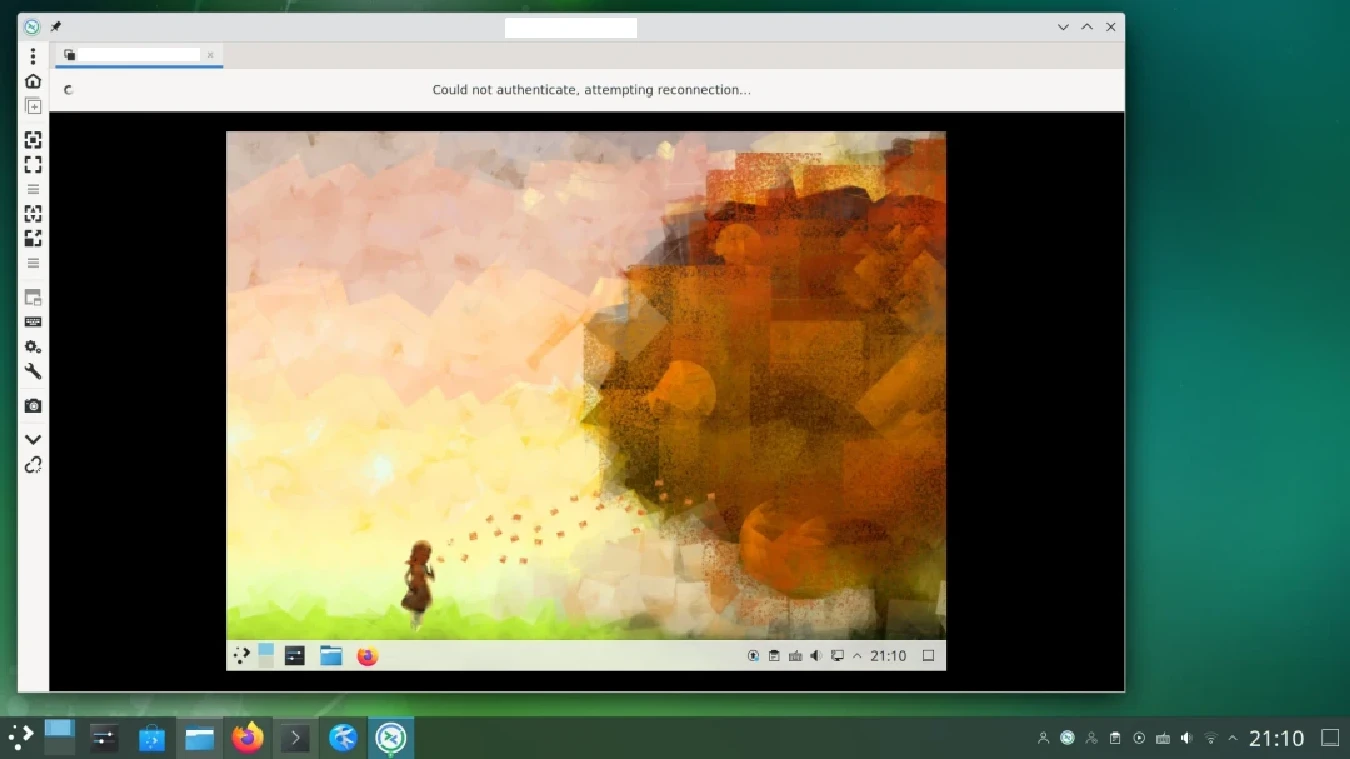This screenshot has width=1350, height=759.
Task: Open Remmina main window via home icon
Action: click(x=33, y=81)
